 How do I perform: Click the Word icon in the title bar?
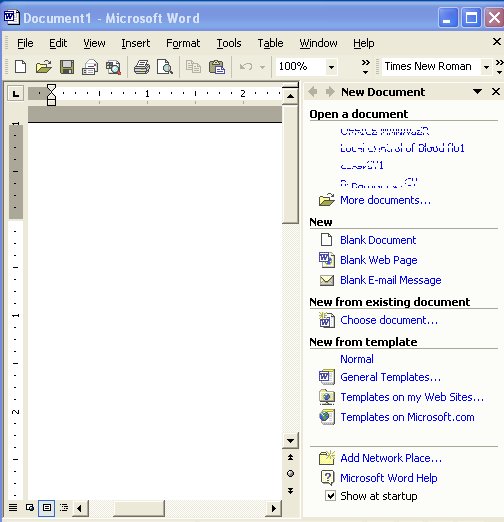(x=12, y=17)
